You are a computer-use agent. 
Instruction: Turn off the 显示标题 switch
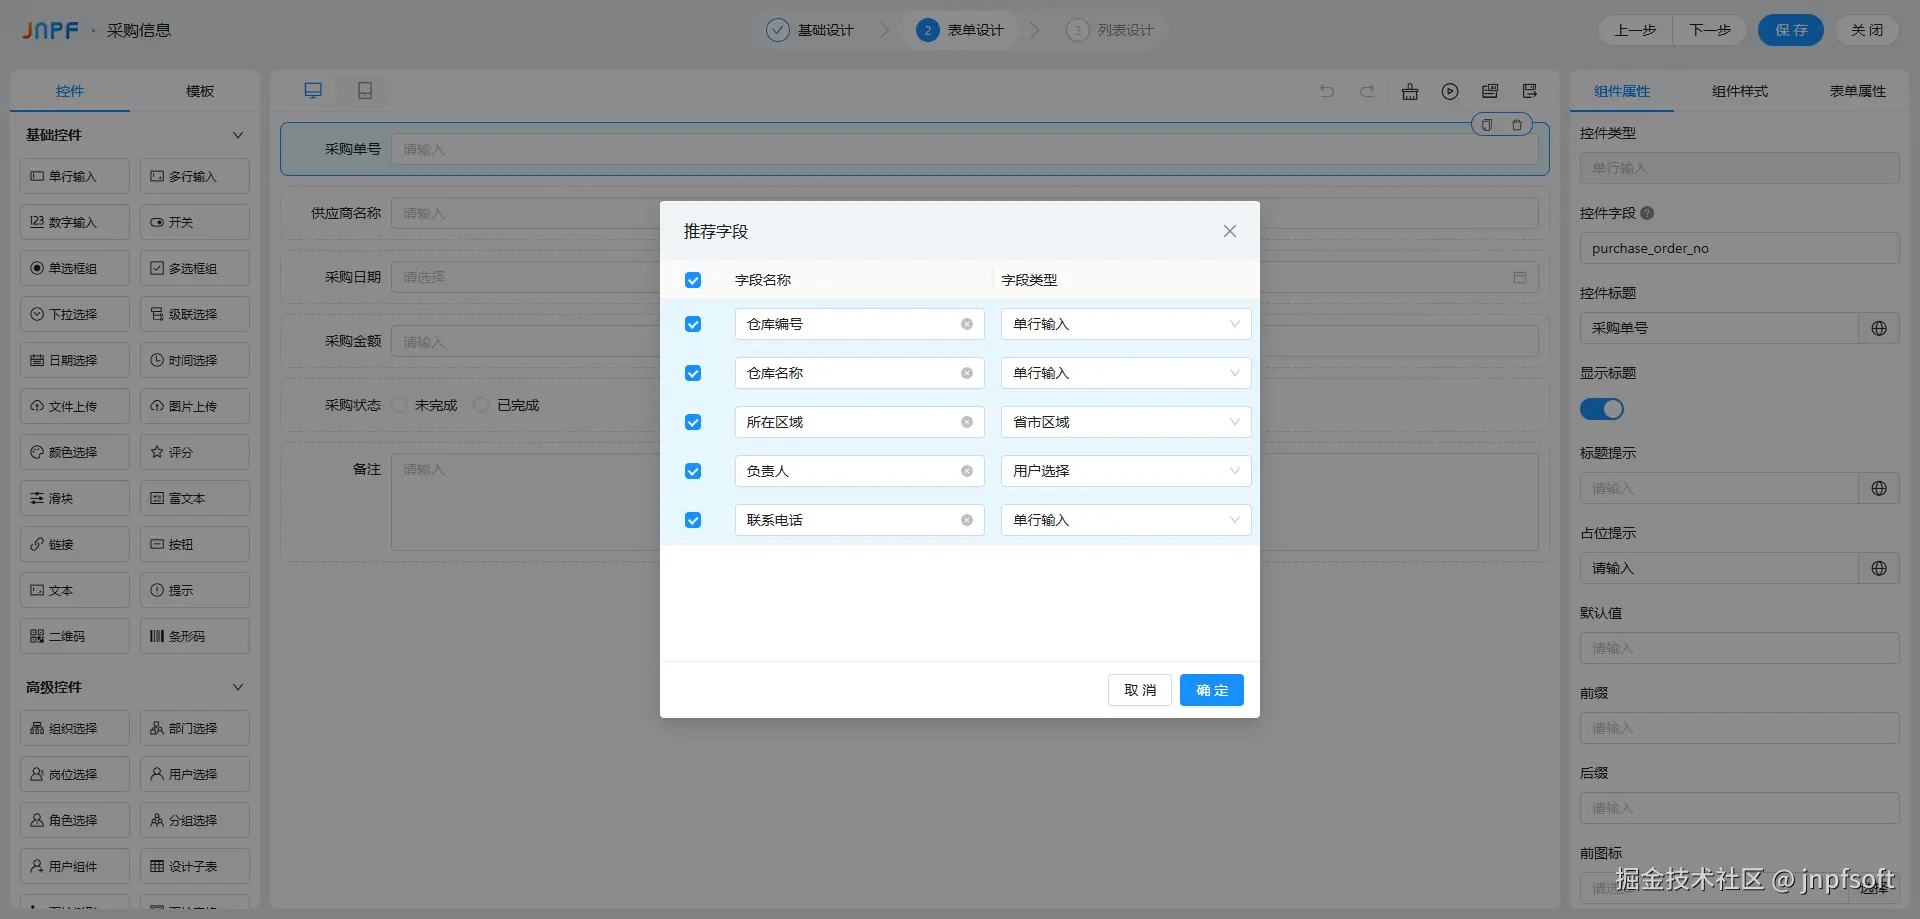1602,409
